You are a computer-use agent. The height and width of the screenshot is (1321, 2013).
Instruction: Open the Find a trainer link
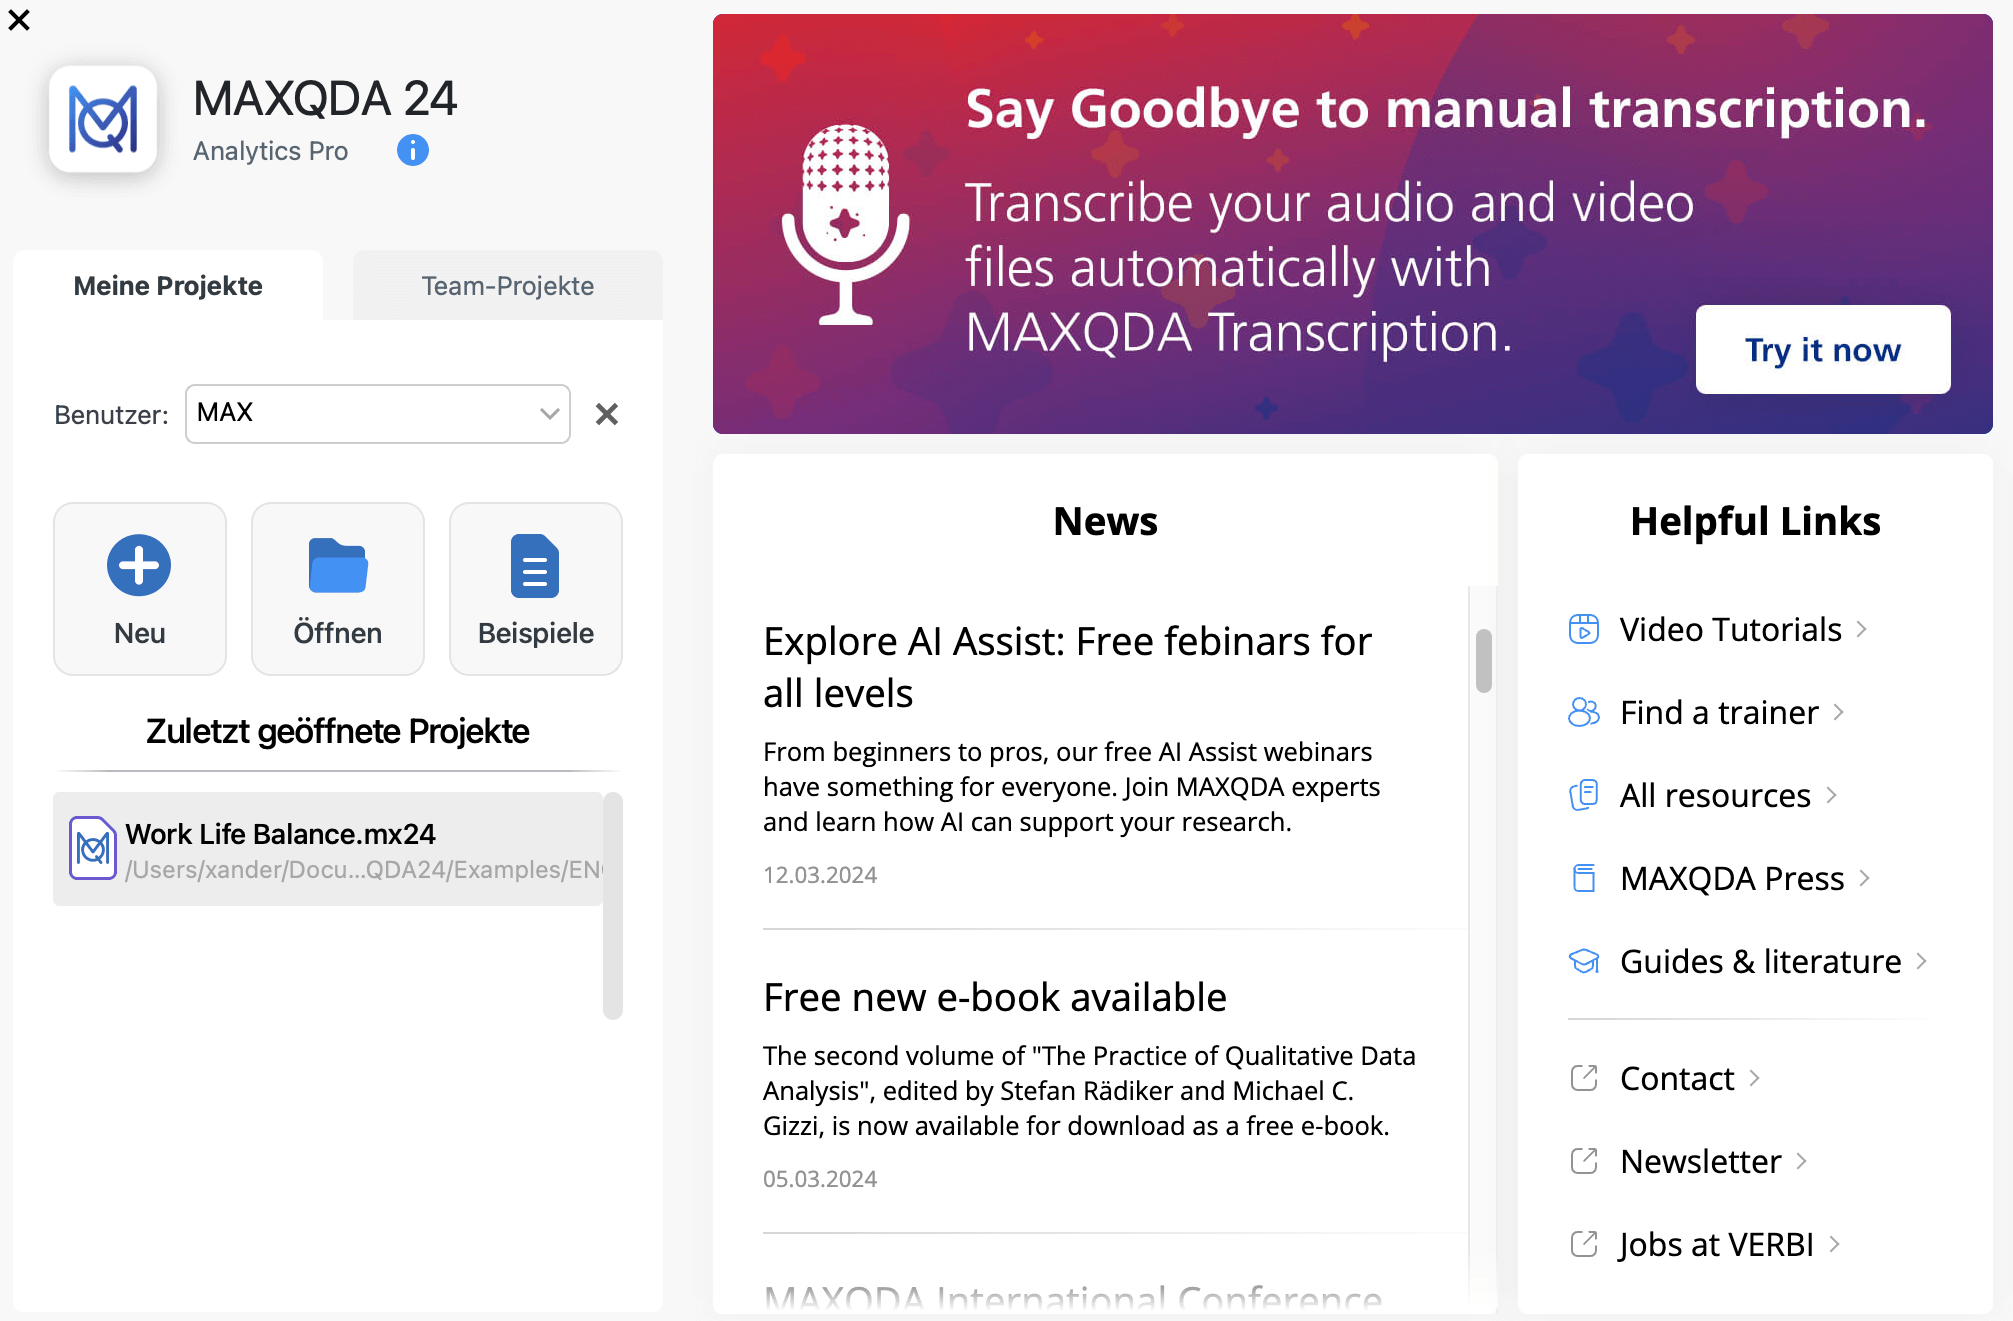pos(1719,712)
